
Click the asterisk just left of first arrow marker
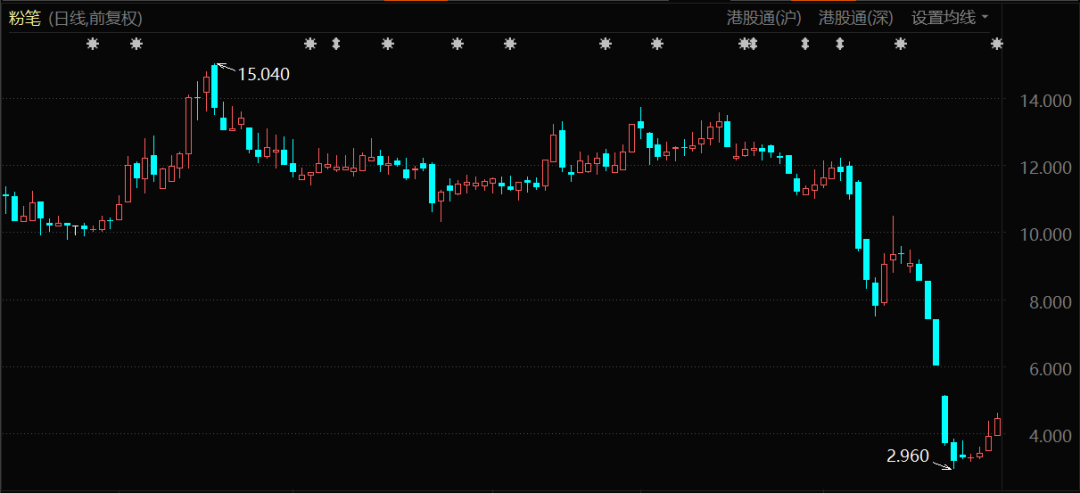point(310,44)
